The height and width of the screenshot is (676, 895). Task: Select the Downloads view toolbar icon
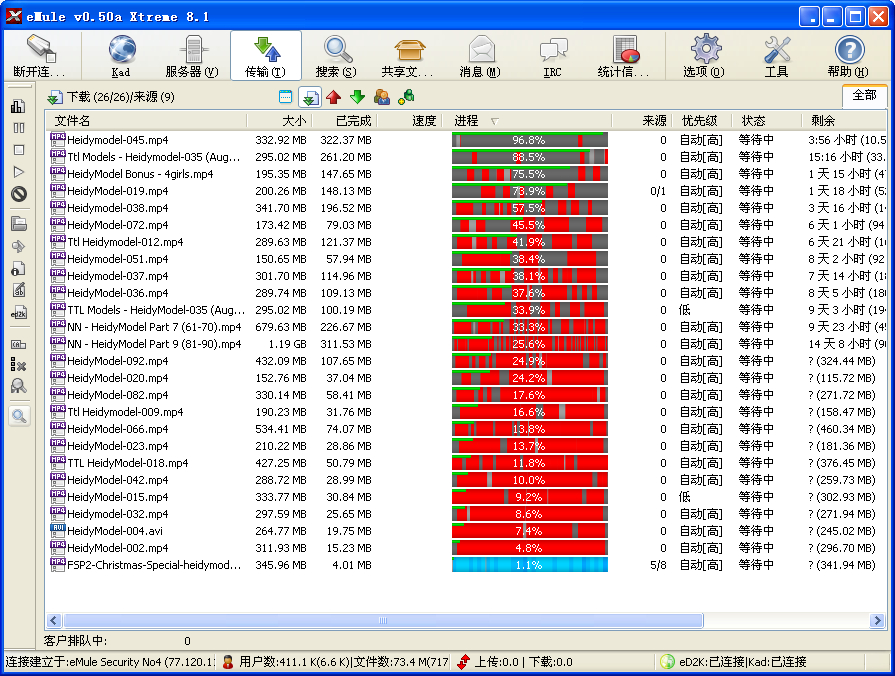[x=310, y=97]
